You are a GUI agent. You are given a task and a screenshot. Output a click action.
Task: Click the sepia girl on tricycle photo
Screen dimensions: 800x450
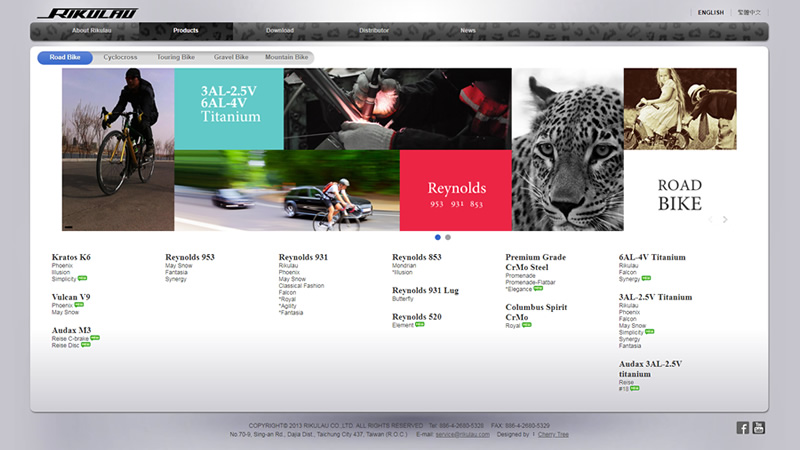(x=680, y=109)
